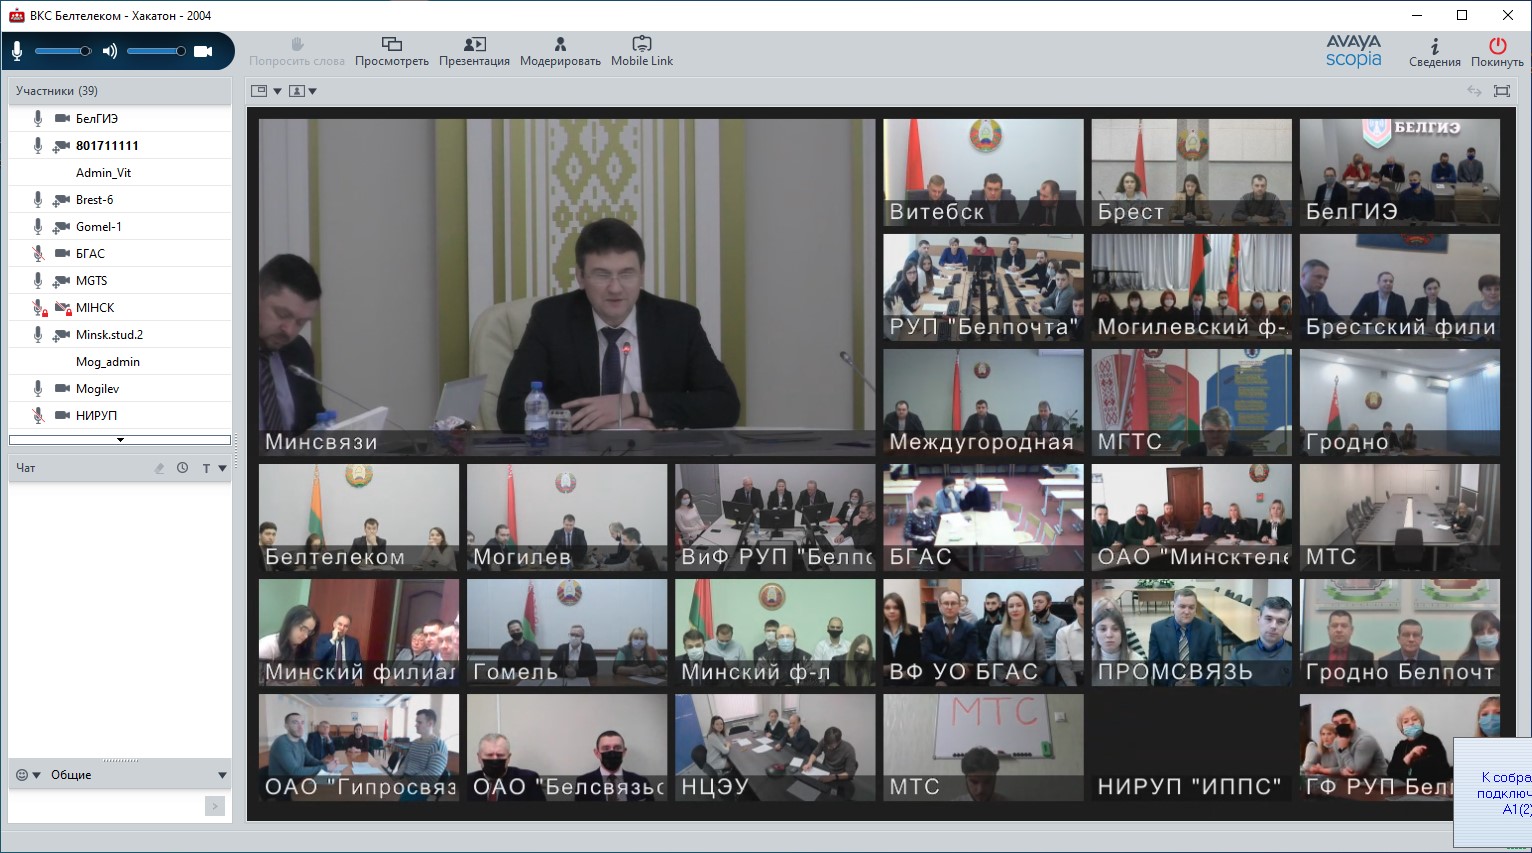Click БелГИЭ participant camera icon
1532x853 pixels.
click(62, 118)
